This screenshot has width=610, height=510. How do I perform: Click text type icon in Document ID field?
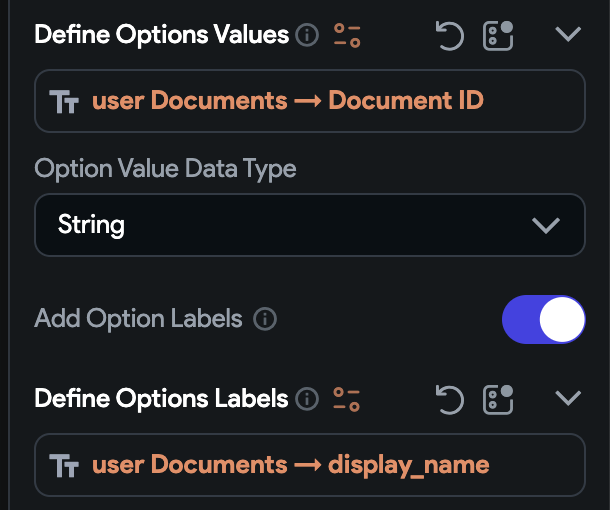point(64,102)
